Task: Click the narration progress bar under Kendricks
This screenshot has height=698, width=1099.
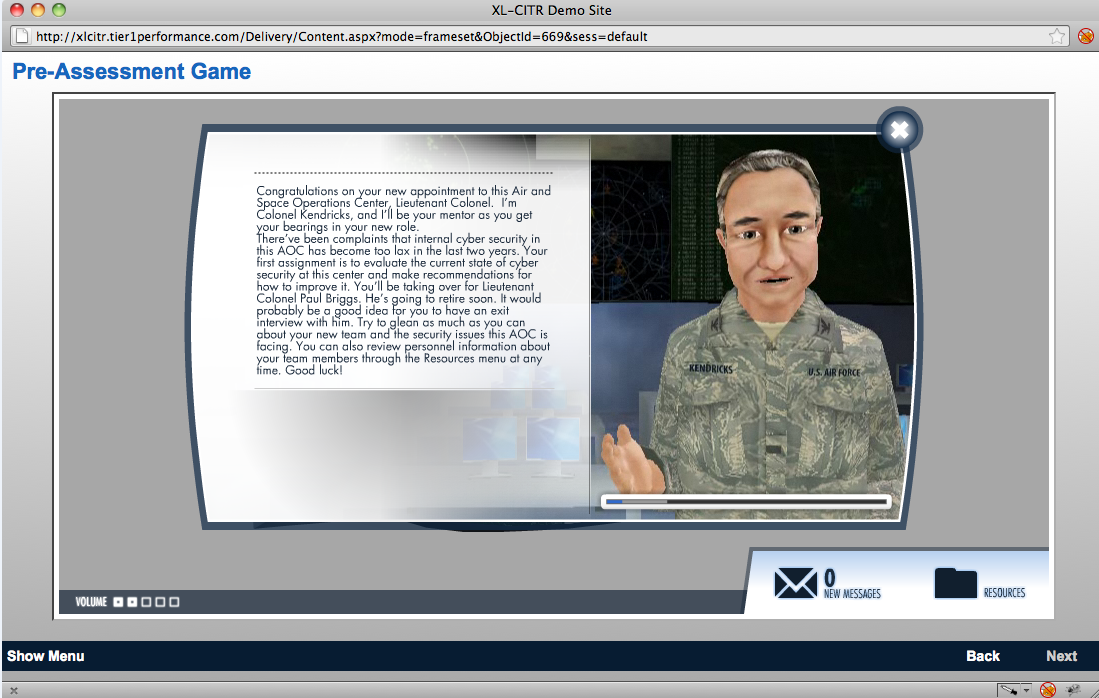Action: 745,501
